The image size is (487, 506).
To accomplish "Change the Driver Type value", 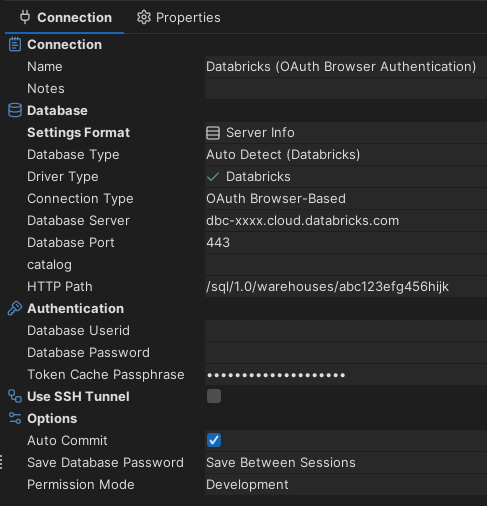I will tap(346, 177).
